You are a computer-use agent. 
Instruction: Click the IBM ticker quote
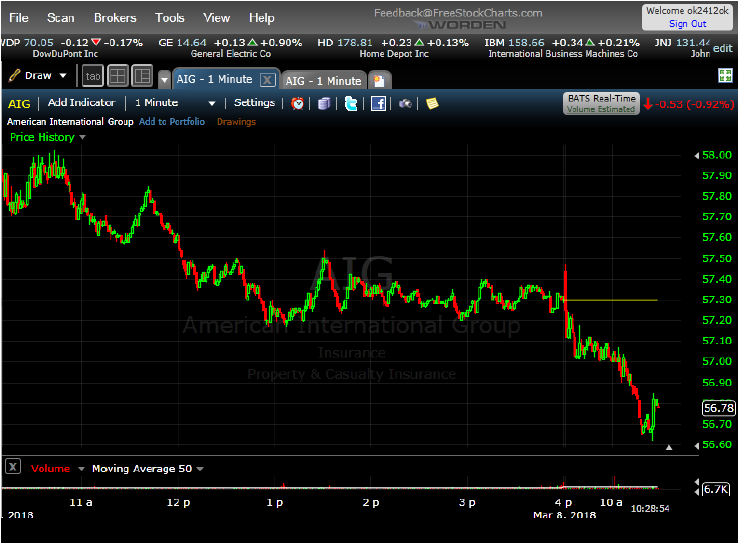562,48
